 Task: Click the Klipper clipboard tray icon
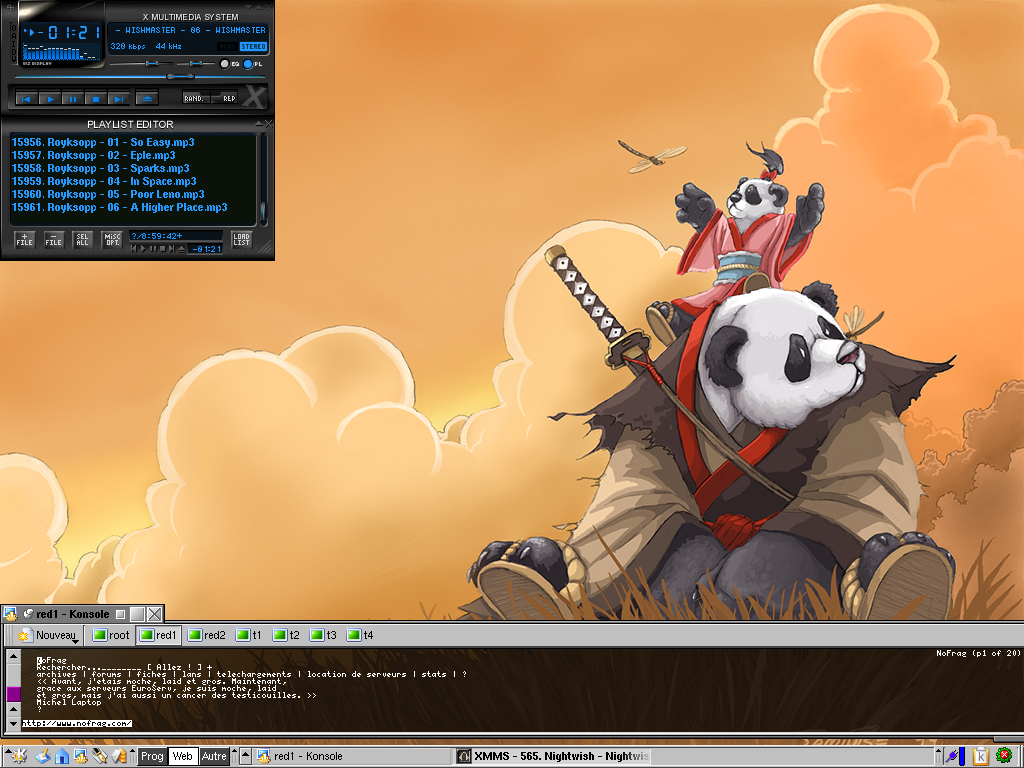[x=980, y=756]
